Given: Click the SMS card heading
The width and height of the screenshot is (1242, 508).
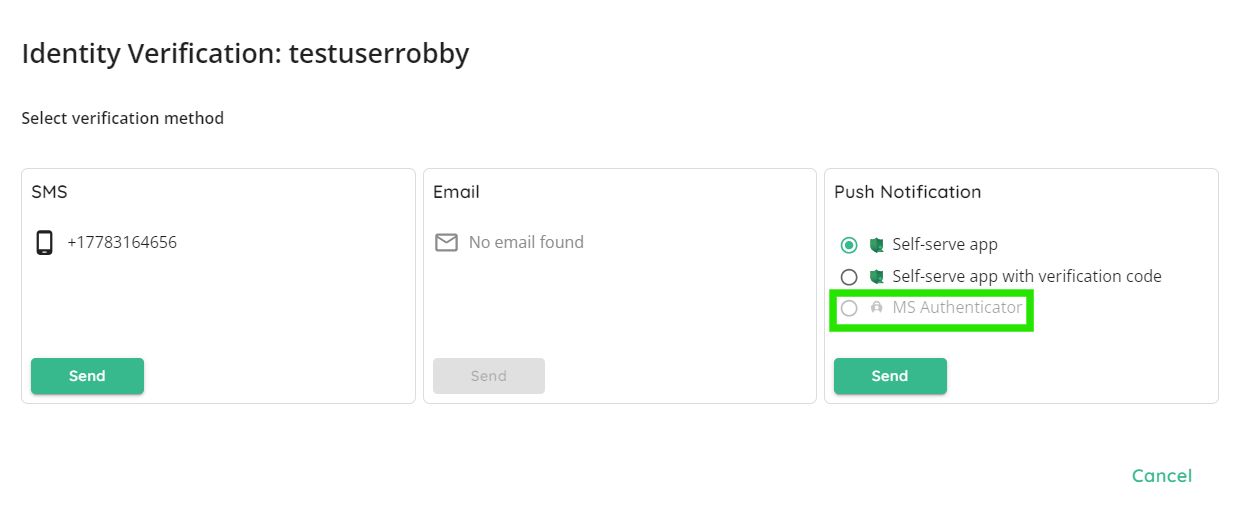Looking at the screenshot, I should [49, 192].
